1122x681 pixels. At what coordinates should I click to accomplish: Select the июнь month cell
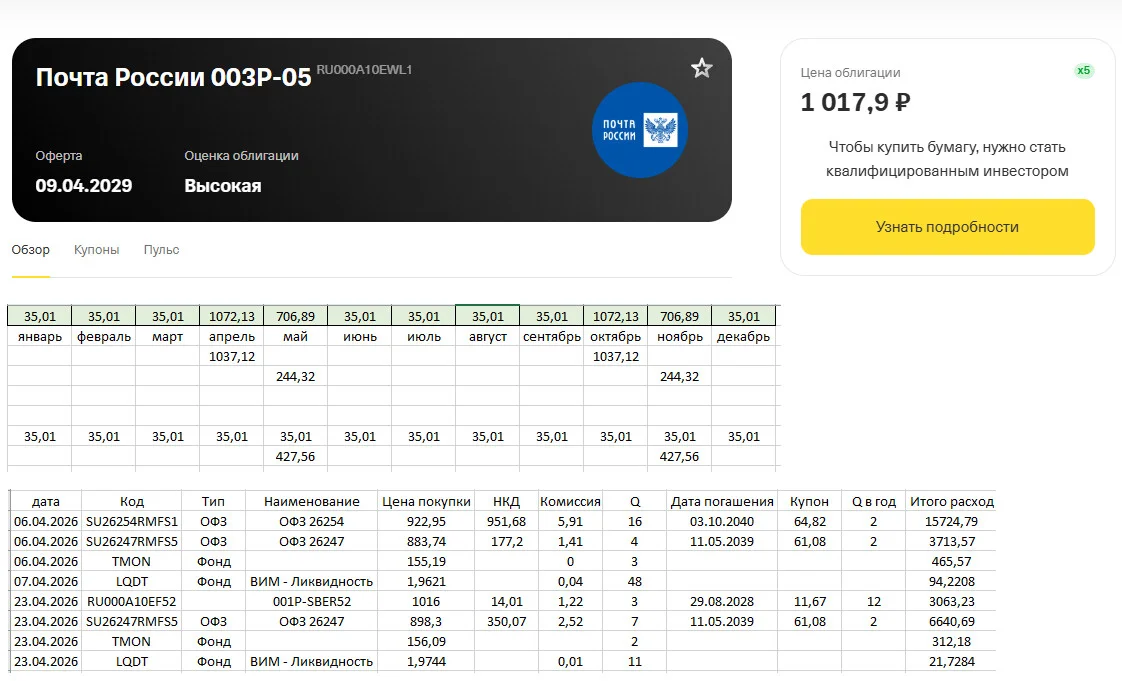coord(359,336)
